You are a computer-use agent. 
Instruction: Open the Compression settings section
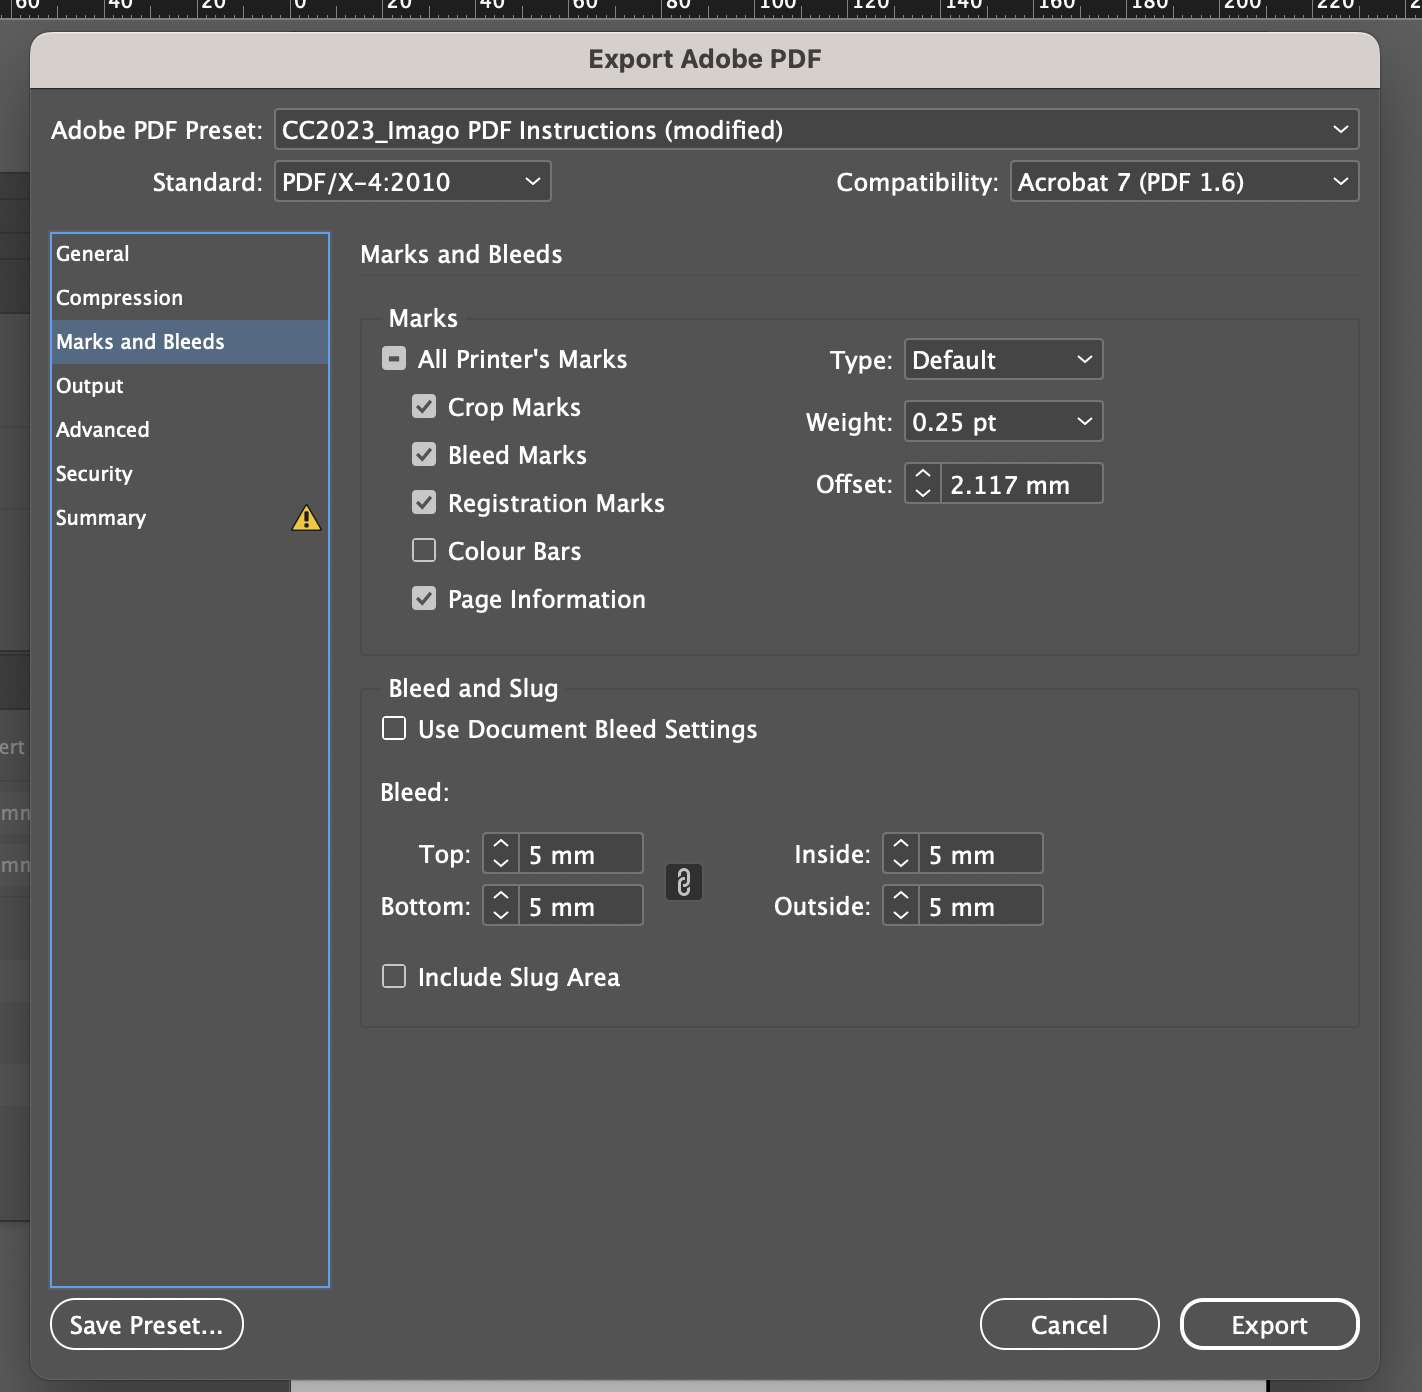(x=119, y=297)
